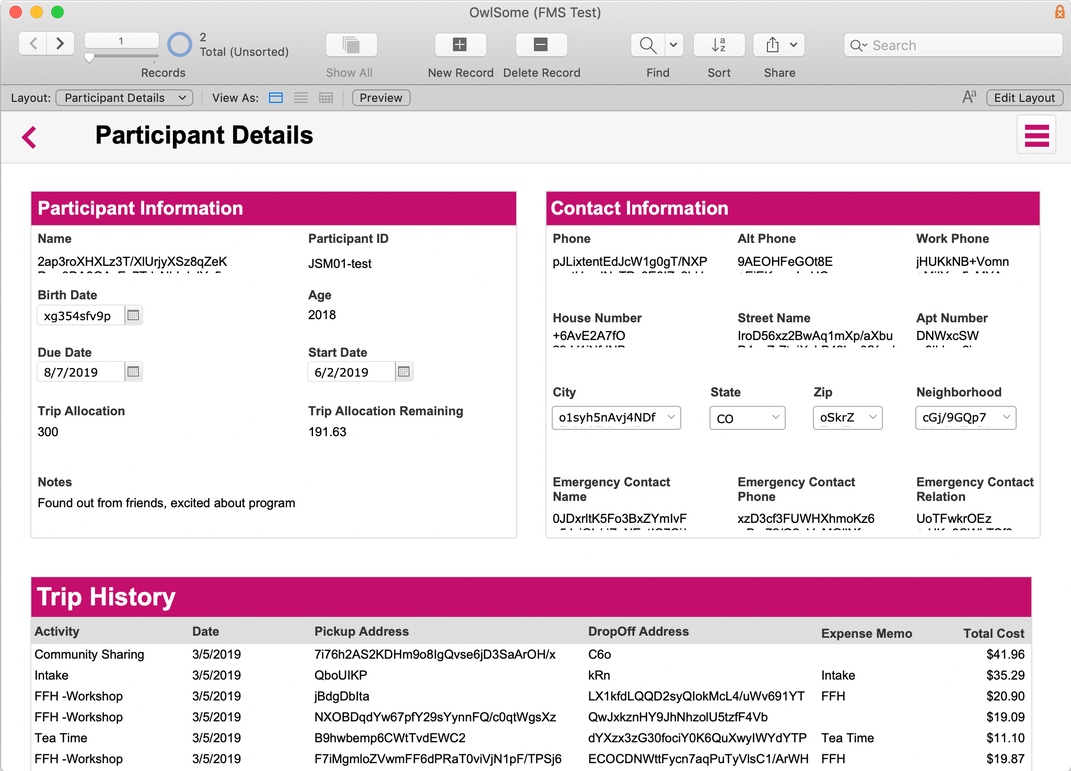This screenshot has height=771, width=1071.
Task: Open the State CO dropdown
Action: (x=747, y=417)
